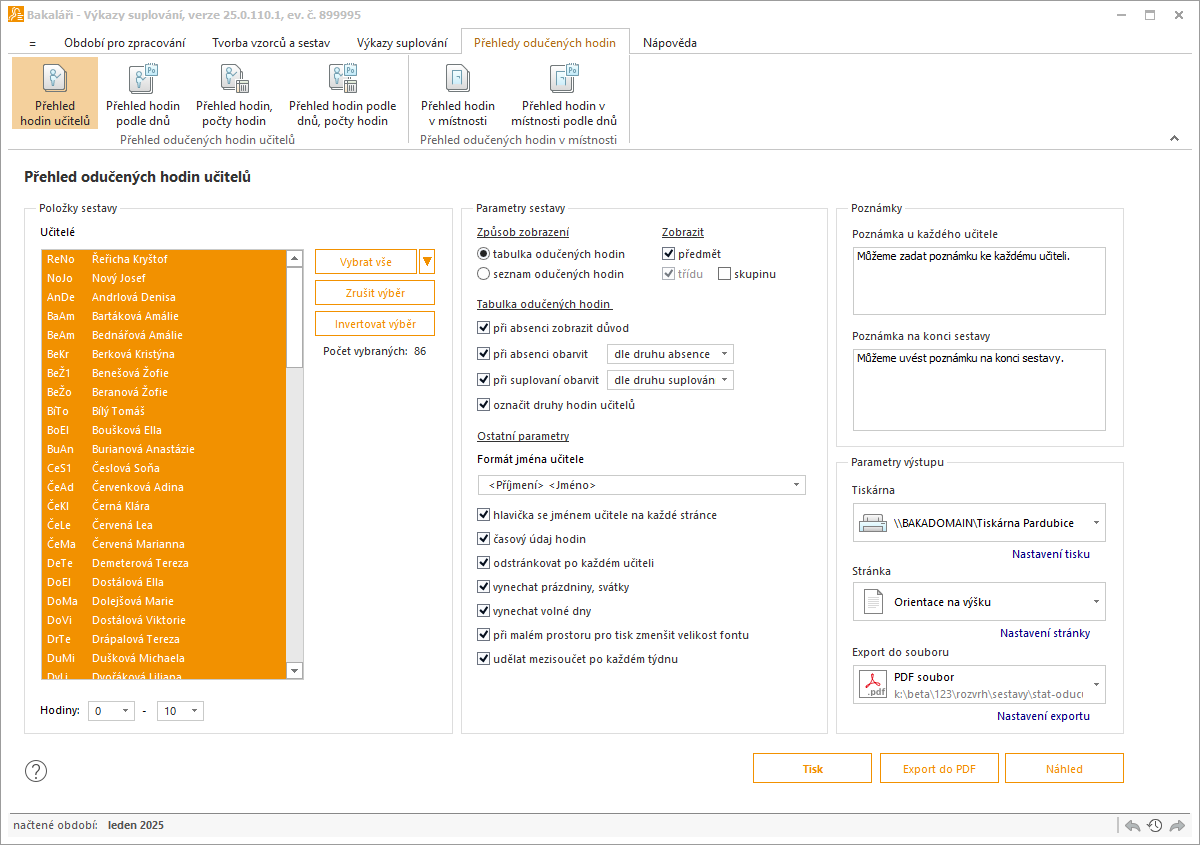Open Přehled hodin v místnosti
1200x845 pixels.
pos(458,93)
